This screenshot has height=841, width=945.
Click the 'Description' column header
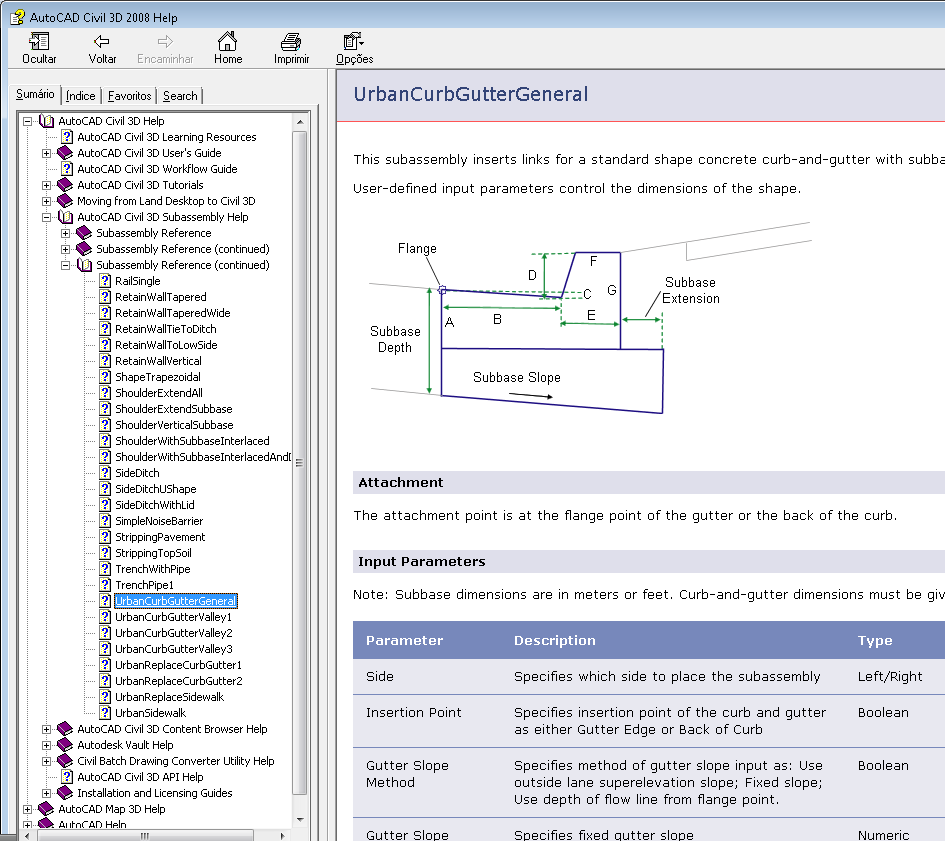pos(554,640)
